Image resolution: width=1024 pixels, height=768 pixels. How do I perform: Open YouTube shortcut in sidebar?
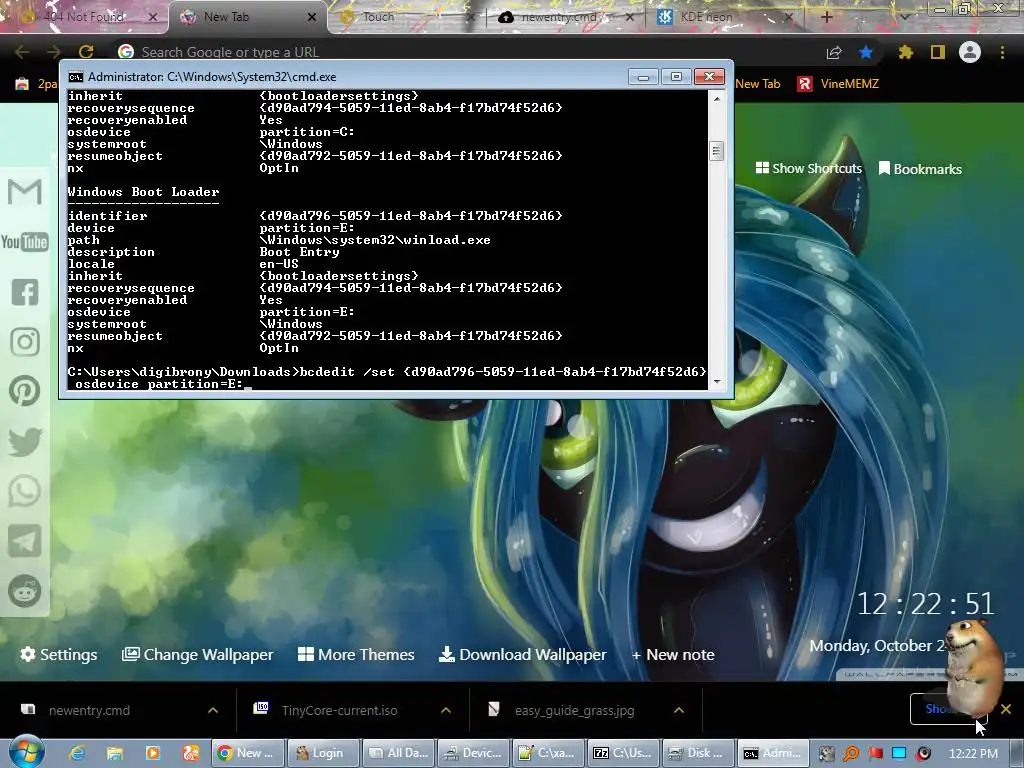[x=25, y=242]
